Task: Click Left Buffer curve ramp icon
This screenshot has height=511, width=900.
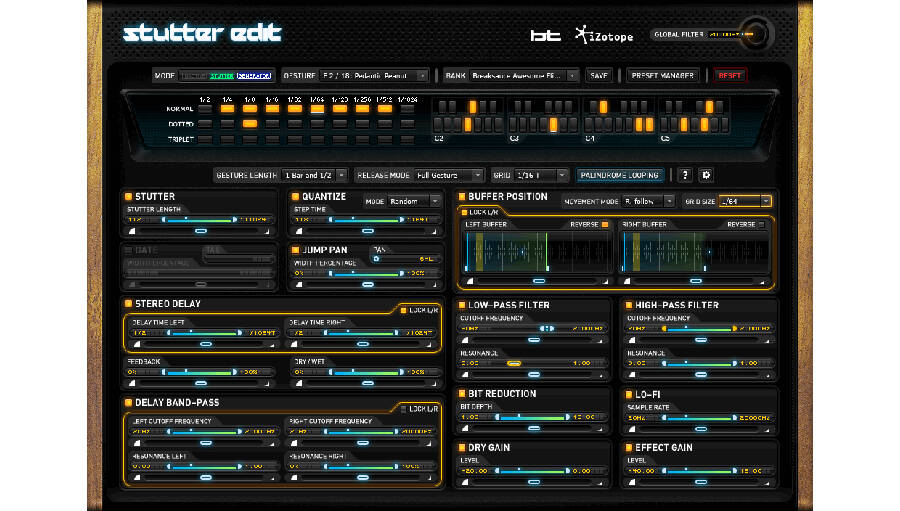Action: point(470,281)
